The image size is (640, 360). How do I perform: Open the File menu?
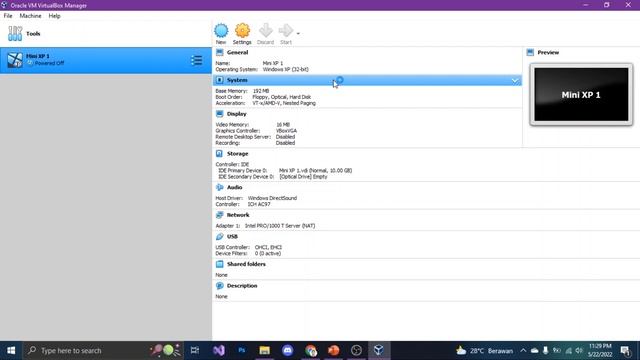8,16
